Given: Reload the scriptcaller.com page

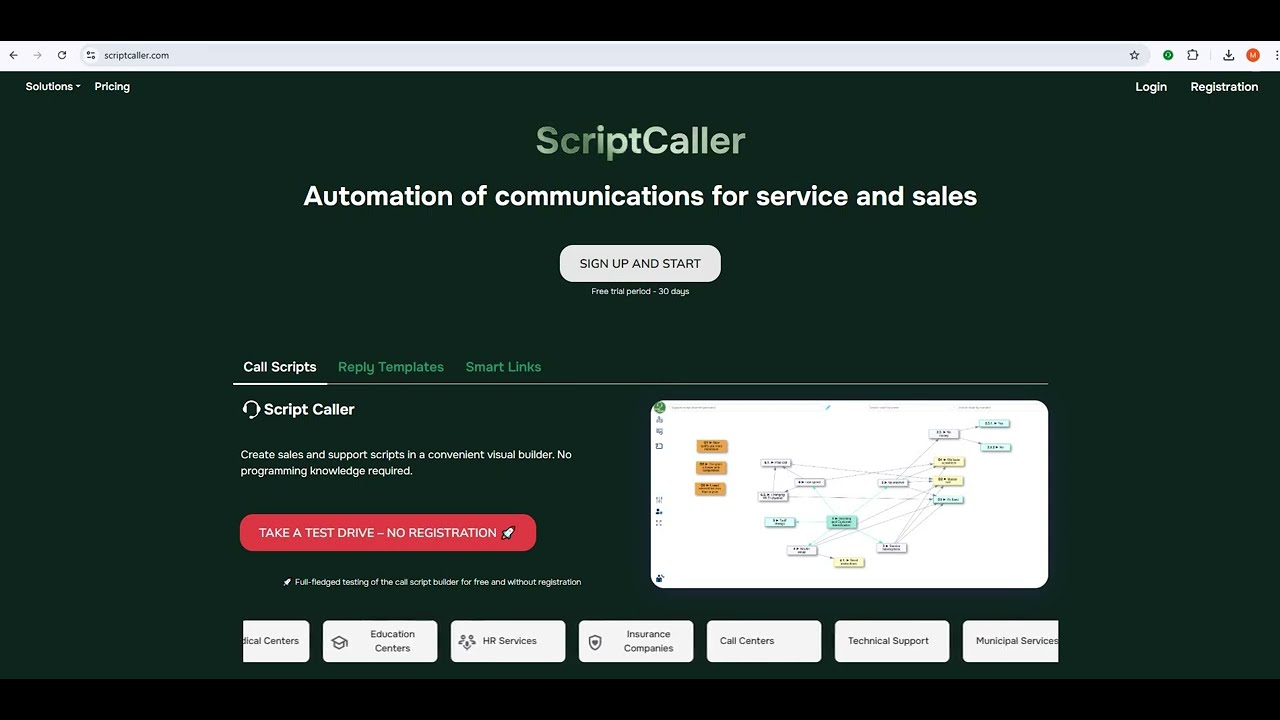Looking at the screenshot, I should pos(62,55).
